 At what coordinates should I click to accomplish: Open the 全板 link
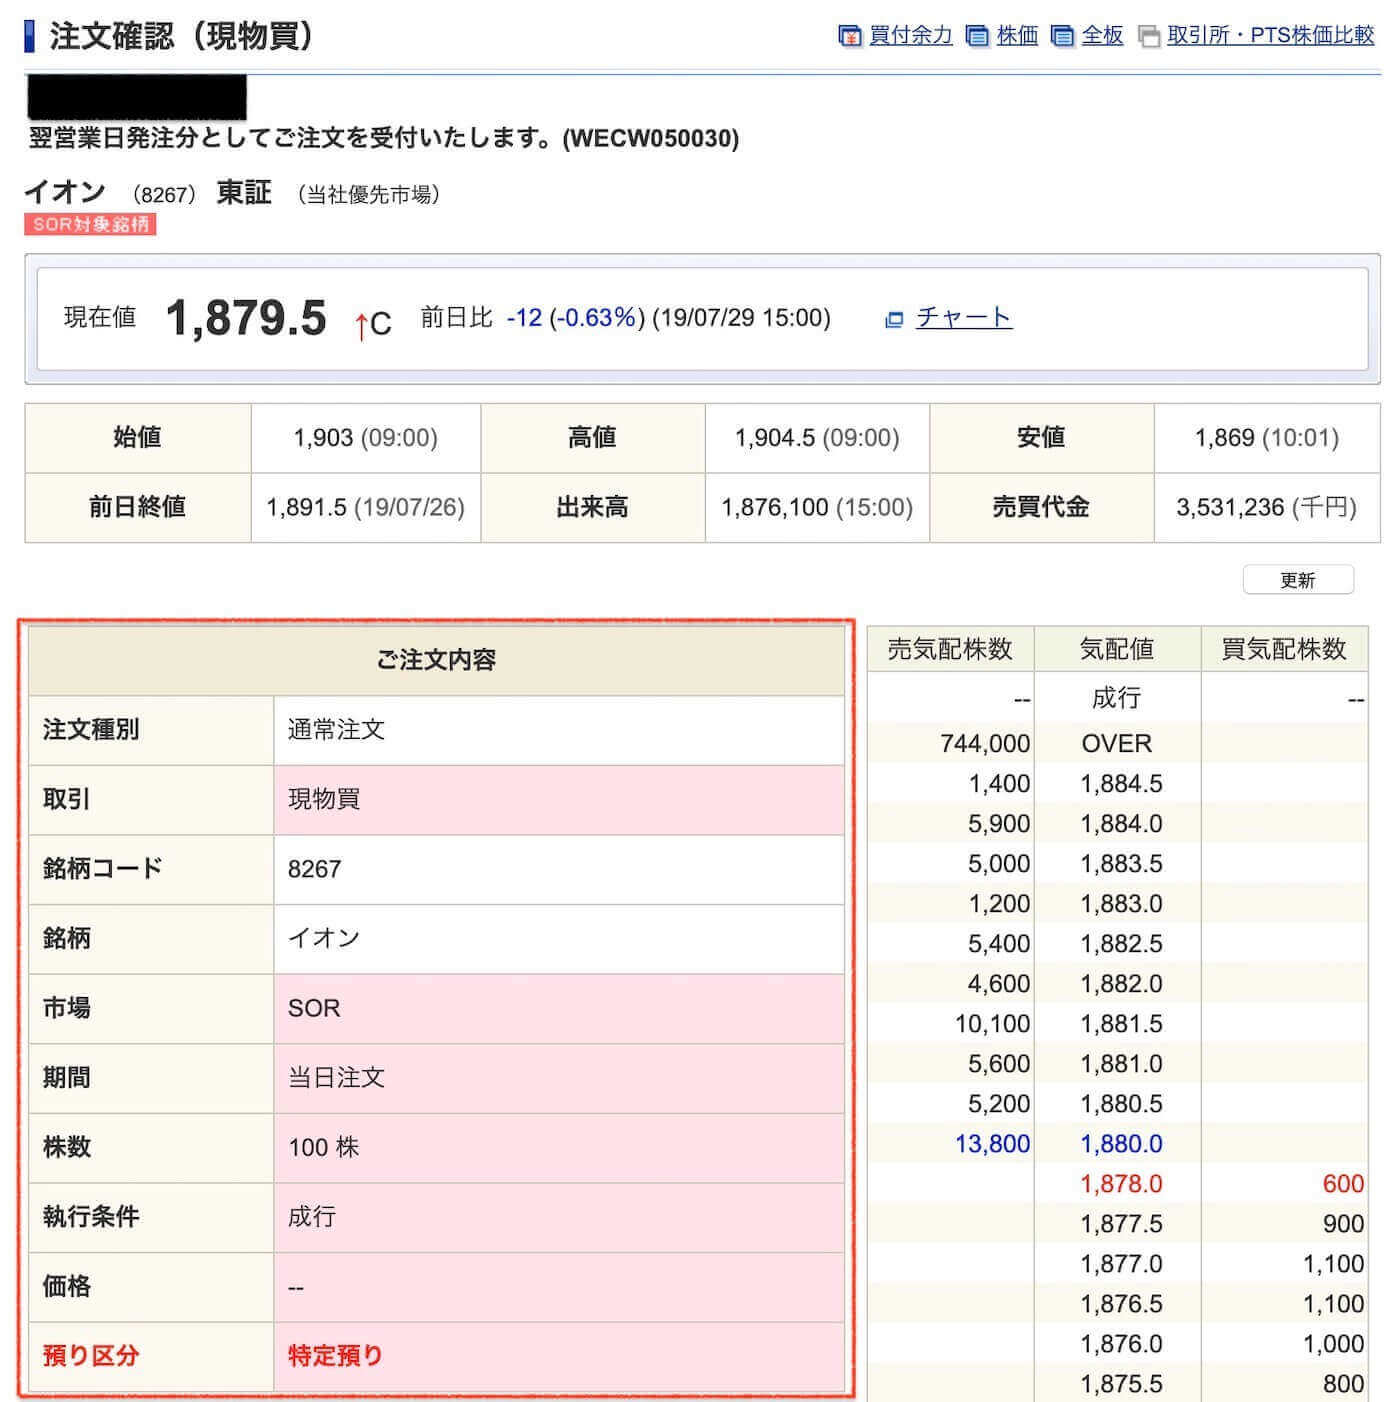[x=1102, y=35]
